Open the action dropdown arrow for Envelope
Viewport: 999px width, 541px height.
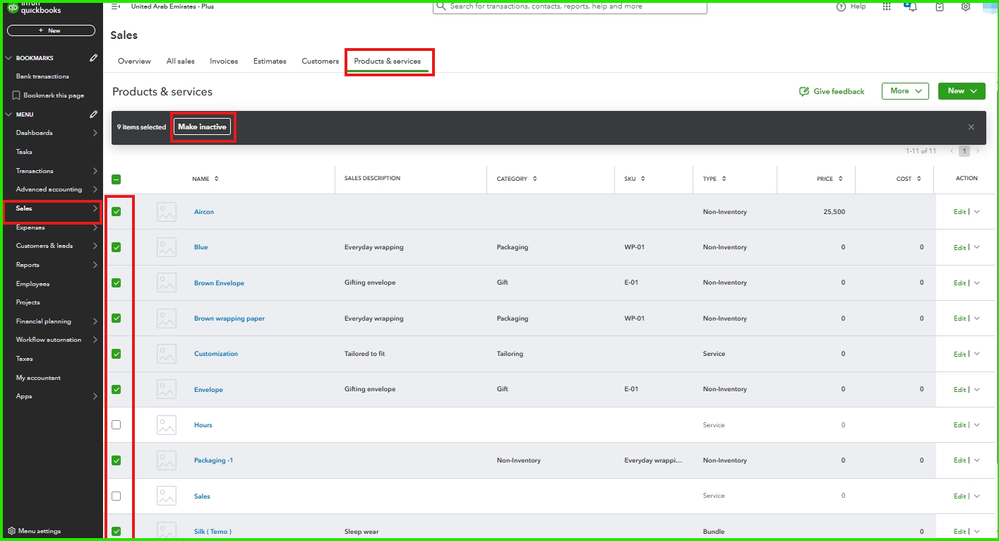pos(977,389)
